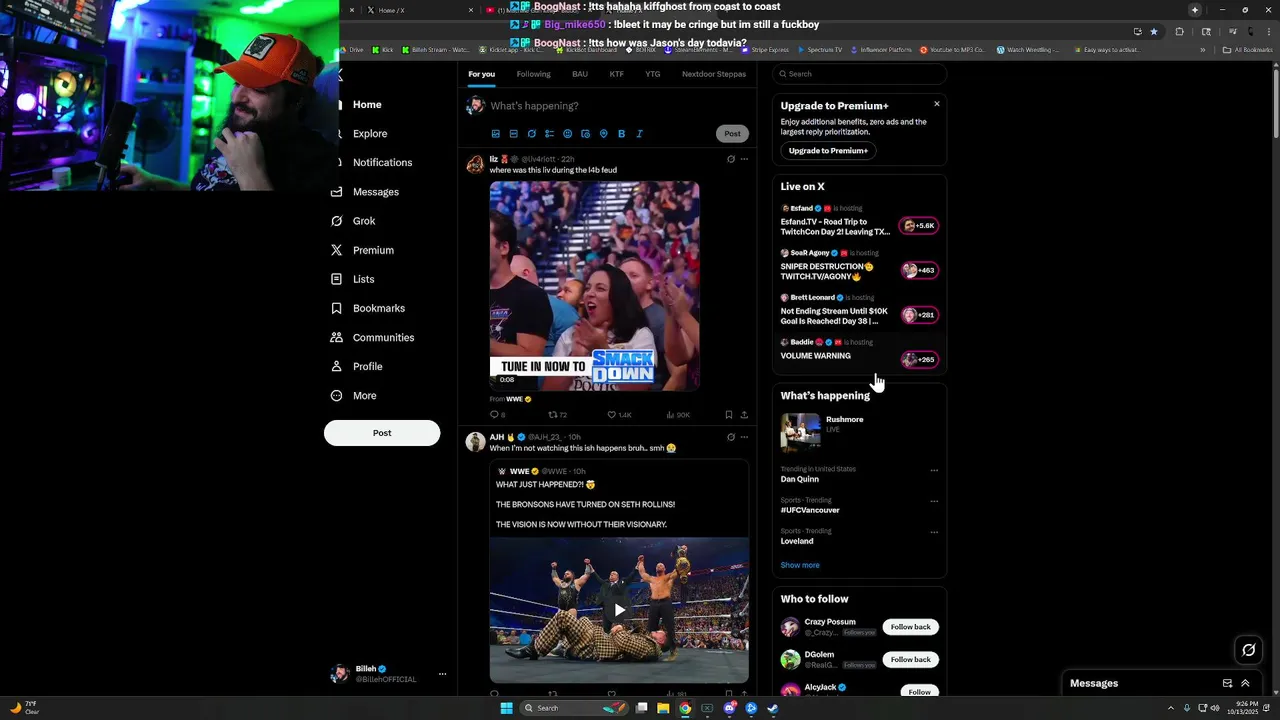The height and width of the screenshot is (720, 1280).
Task: Open the Windows Start menu
Action: click(x=506, y=708)
